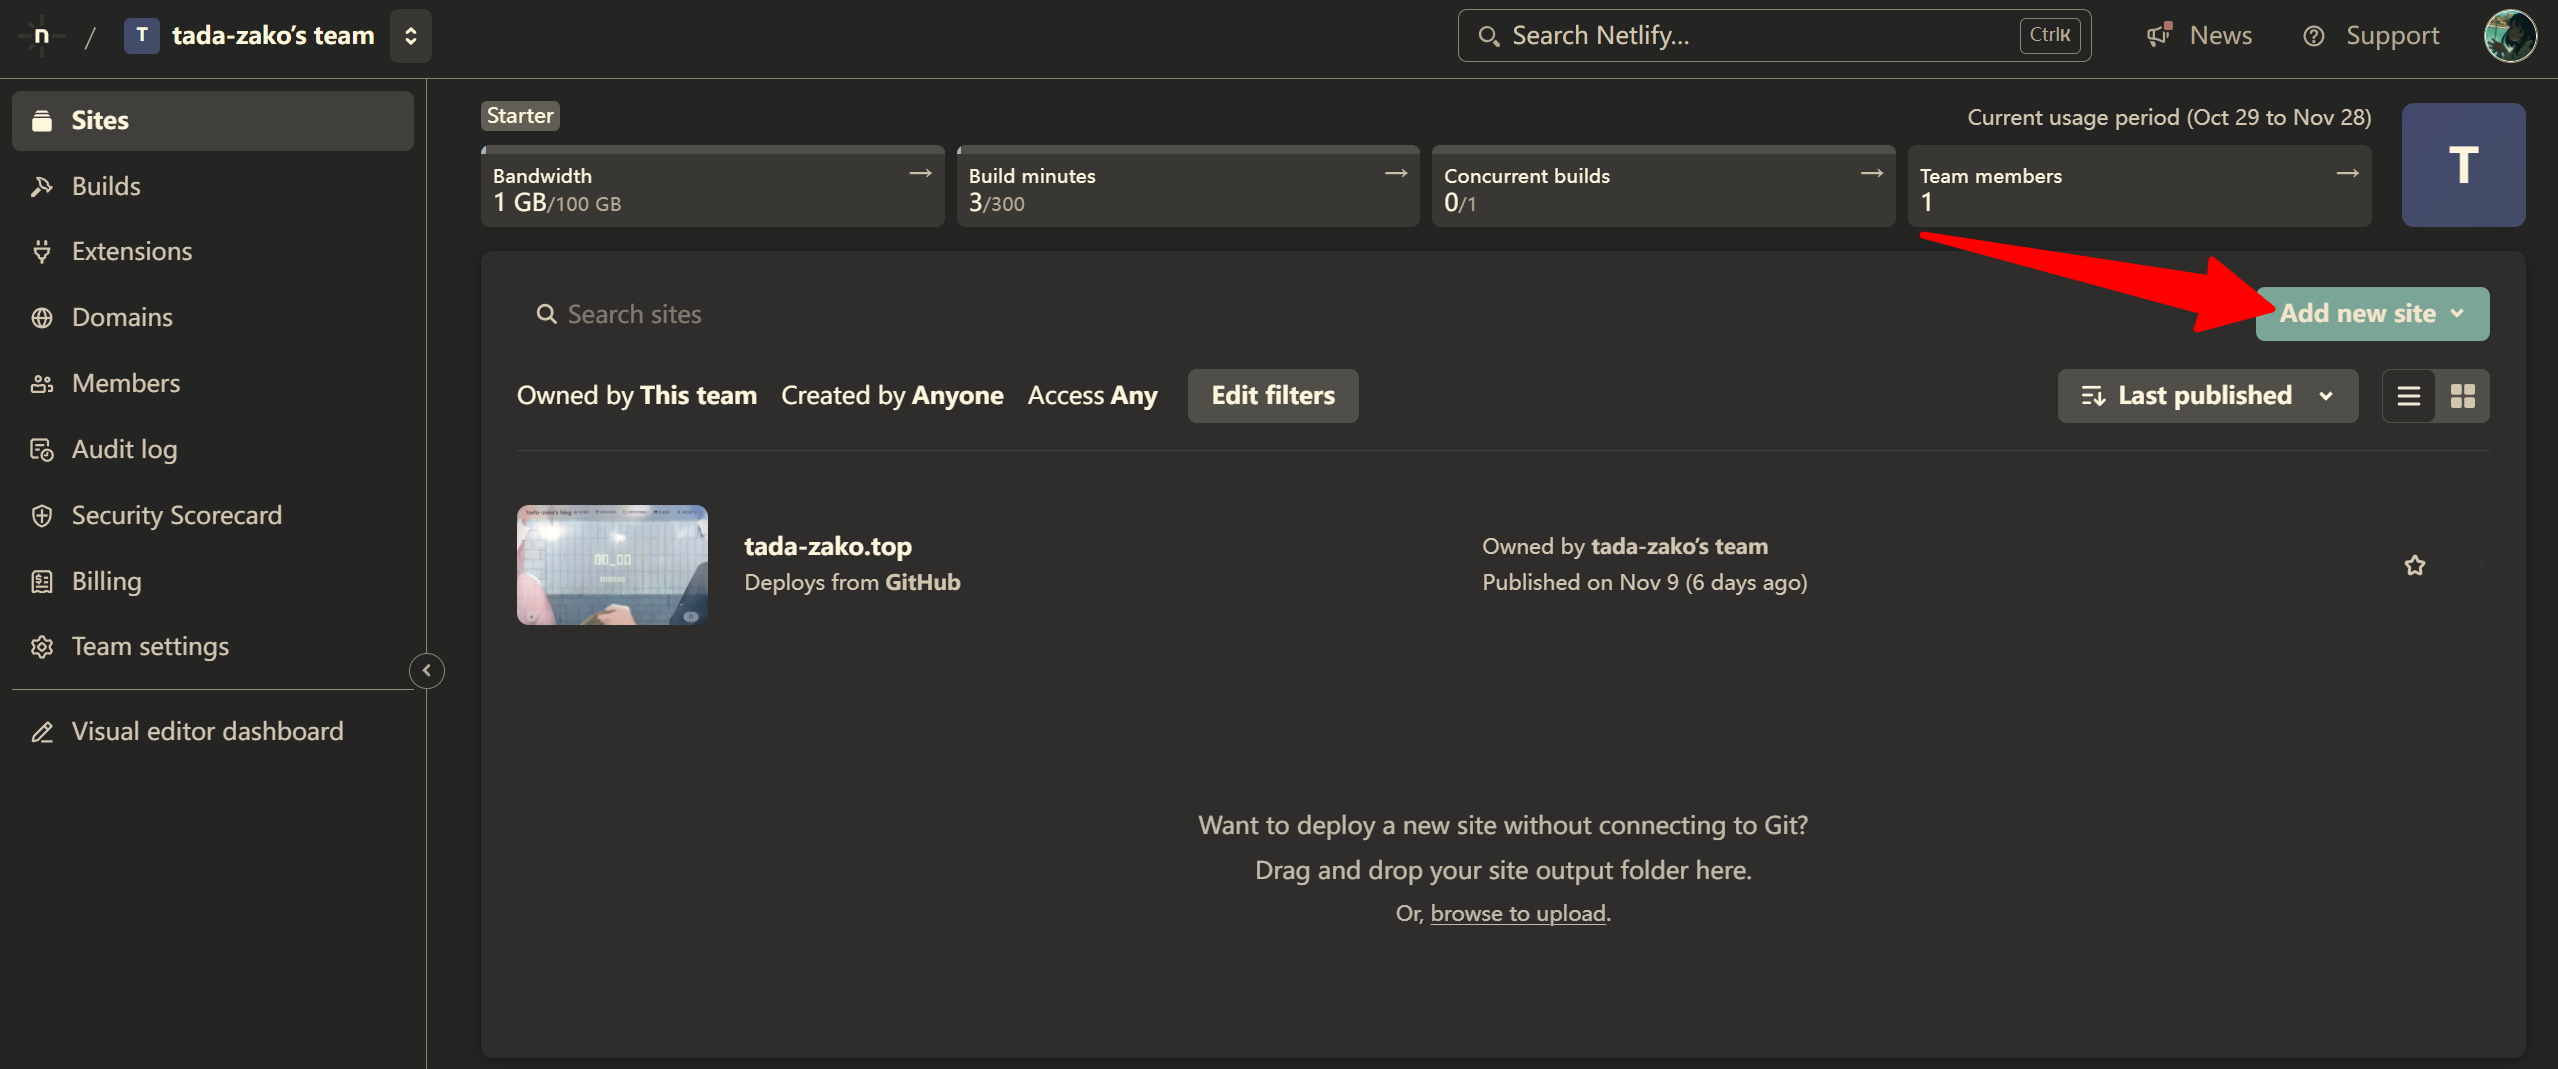2558x1069 pixels.
Task: Open the Last published sort dropdown
Action: pyautogui.click(x=2206, y=396)
